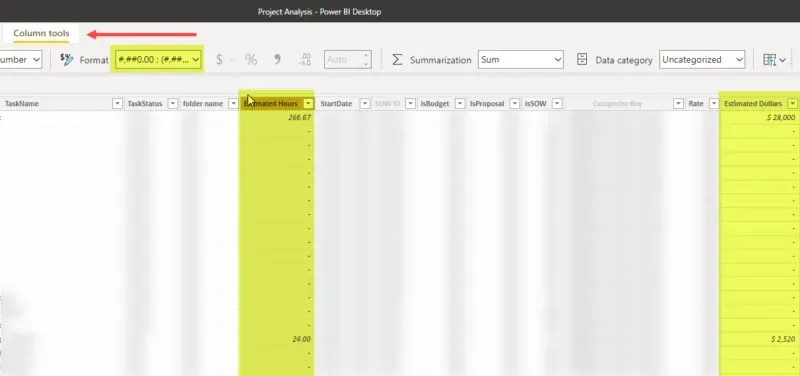
Task: Click the decimal places stepper arrows
Action: 366,60
